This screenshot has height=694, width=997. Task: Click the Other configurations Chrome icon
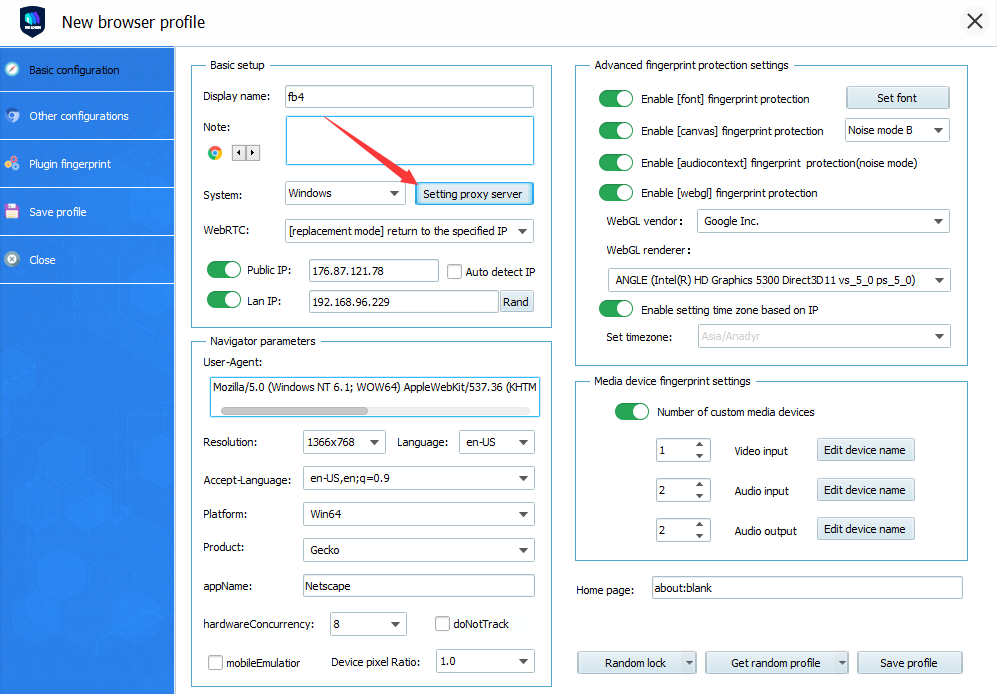12,116
